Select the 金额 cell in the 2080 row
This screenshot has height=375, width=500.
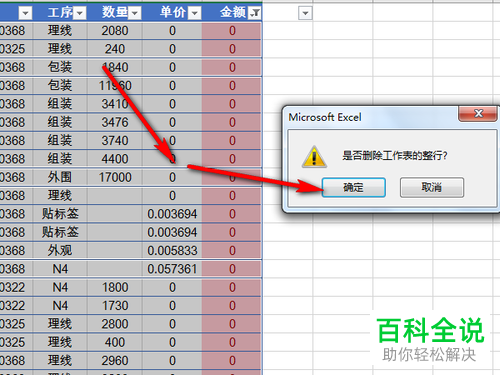click(232, 31)
